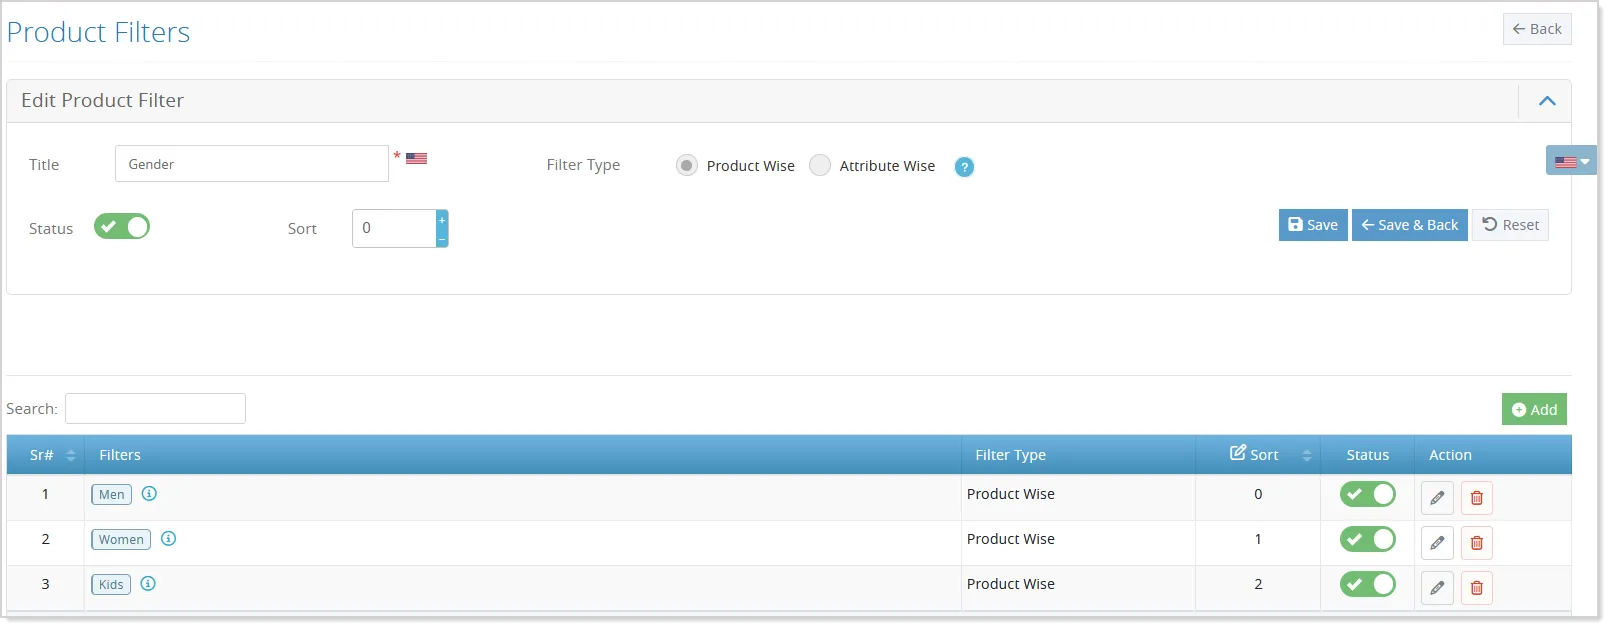Open the Filter Type help icon
This screenshot has height=628, width=1609.
point(964,167)
